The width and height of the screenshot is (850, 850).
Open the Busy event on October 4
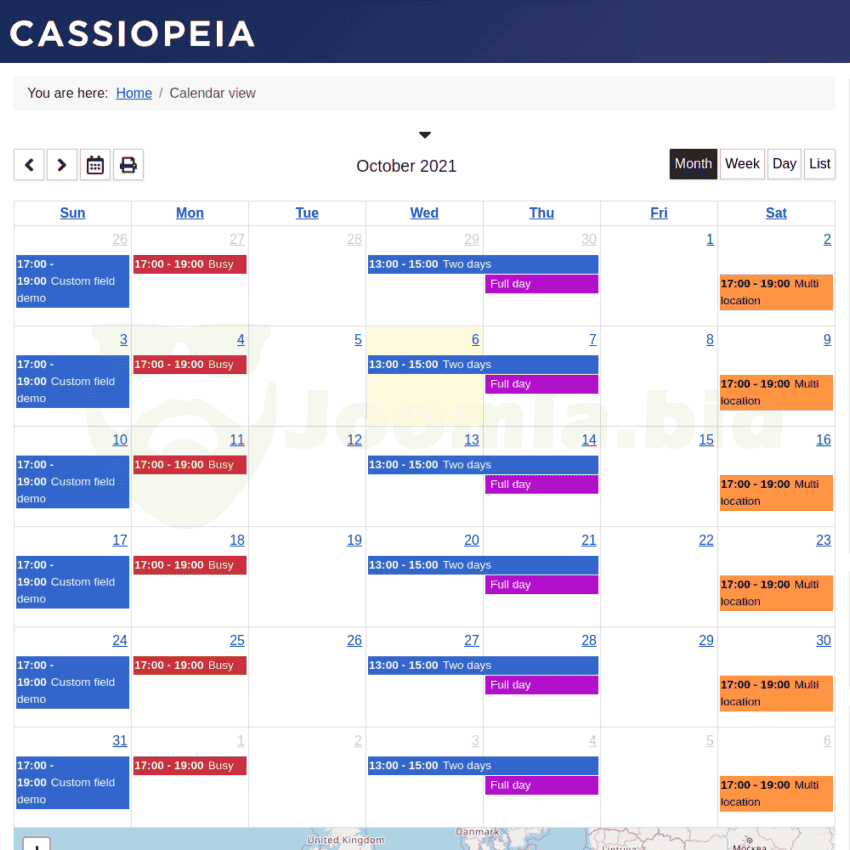click(x=190, y=364)
